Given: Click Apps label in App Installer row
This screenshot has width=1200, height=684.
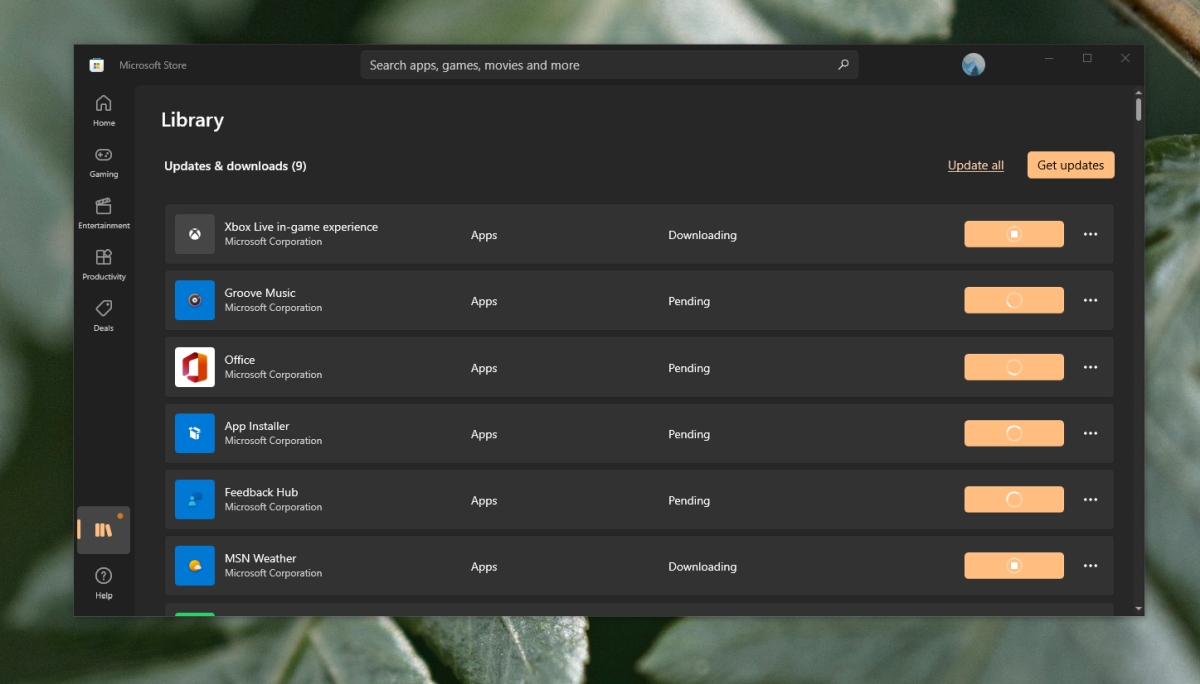Looking at the screenshot, I should [484, 434].
